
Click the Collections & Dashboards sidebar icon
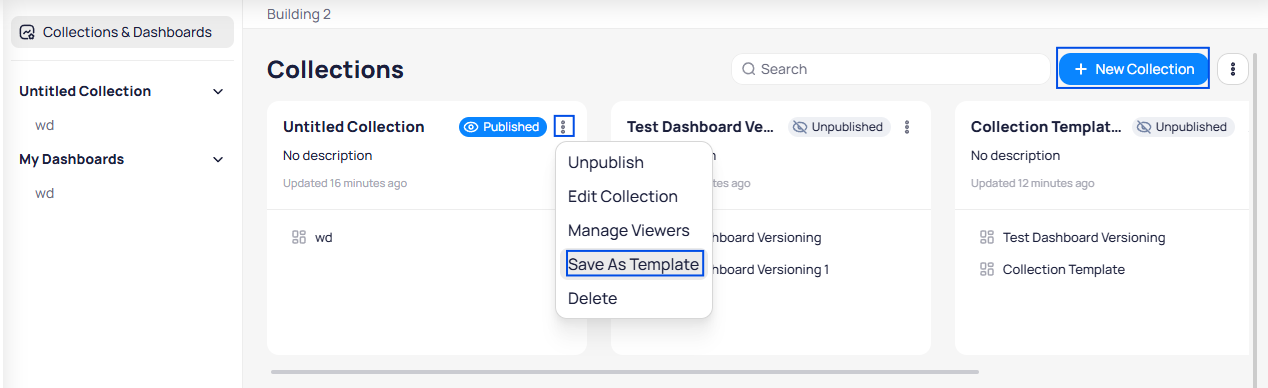[28, 32]
